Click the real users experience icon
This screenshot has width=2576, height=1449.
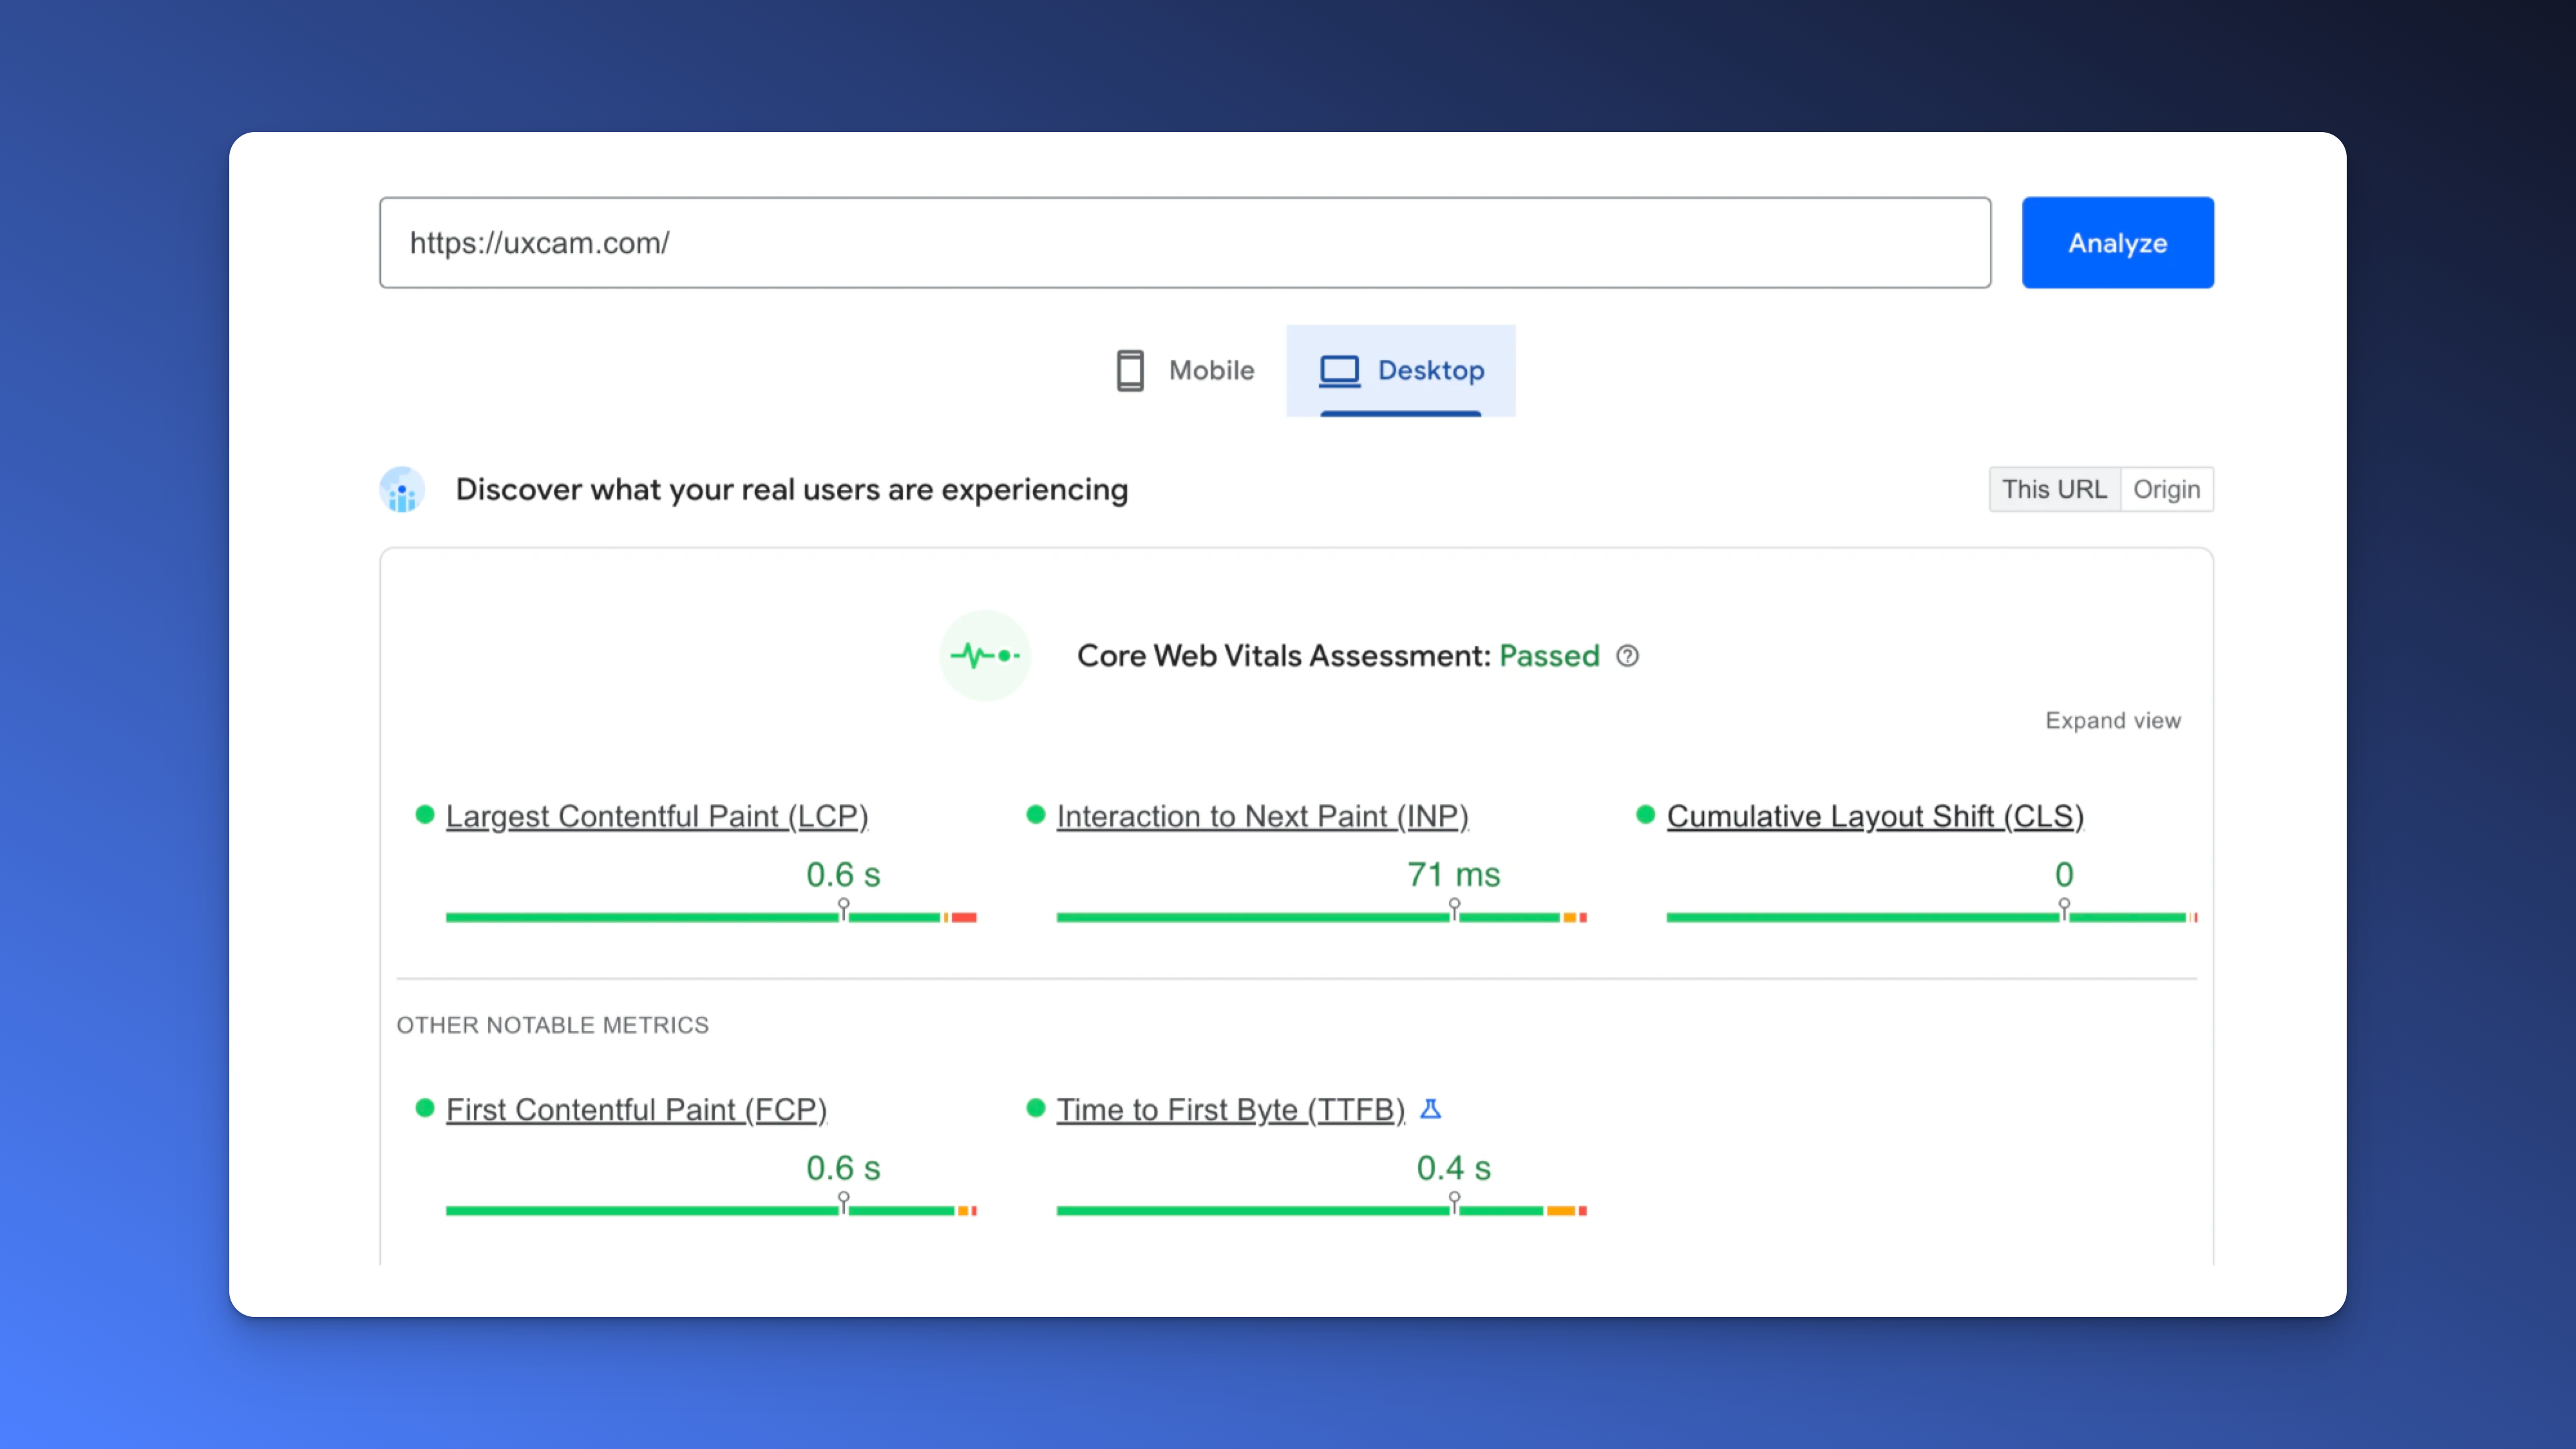click(402, 489)
